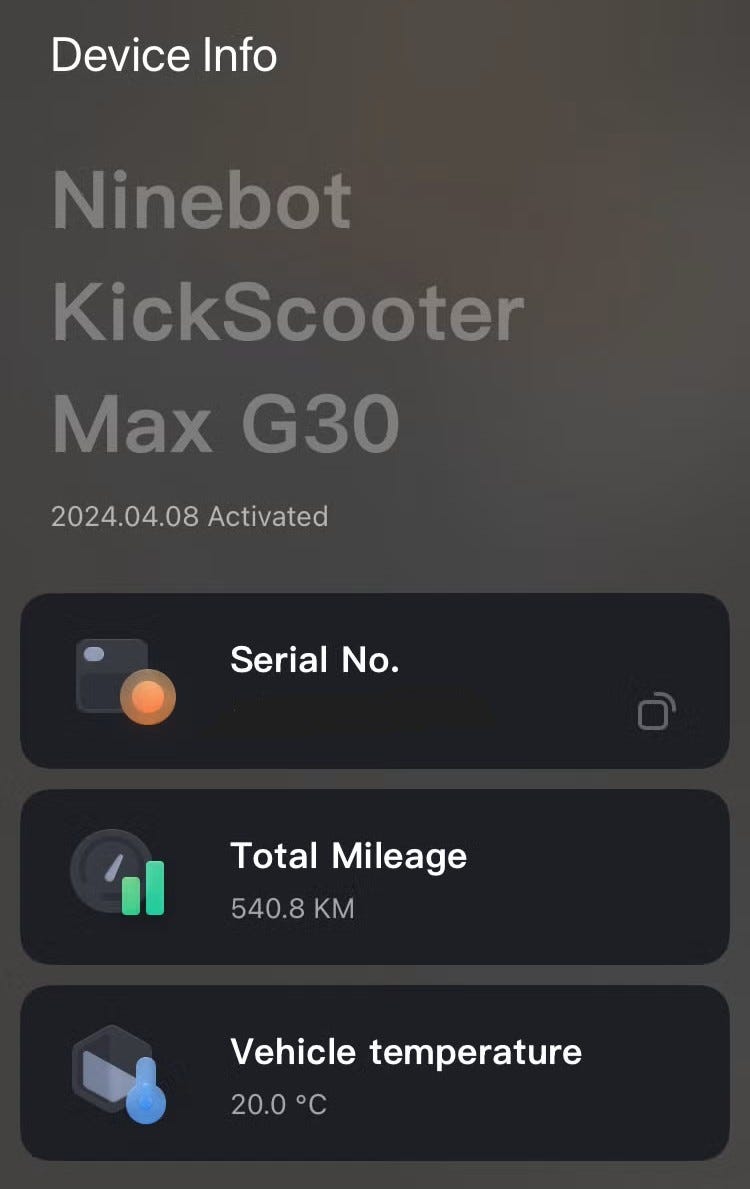Tap the Device Info page title
Screen dimensions: 750x1189
point(164,54)
